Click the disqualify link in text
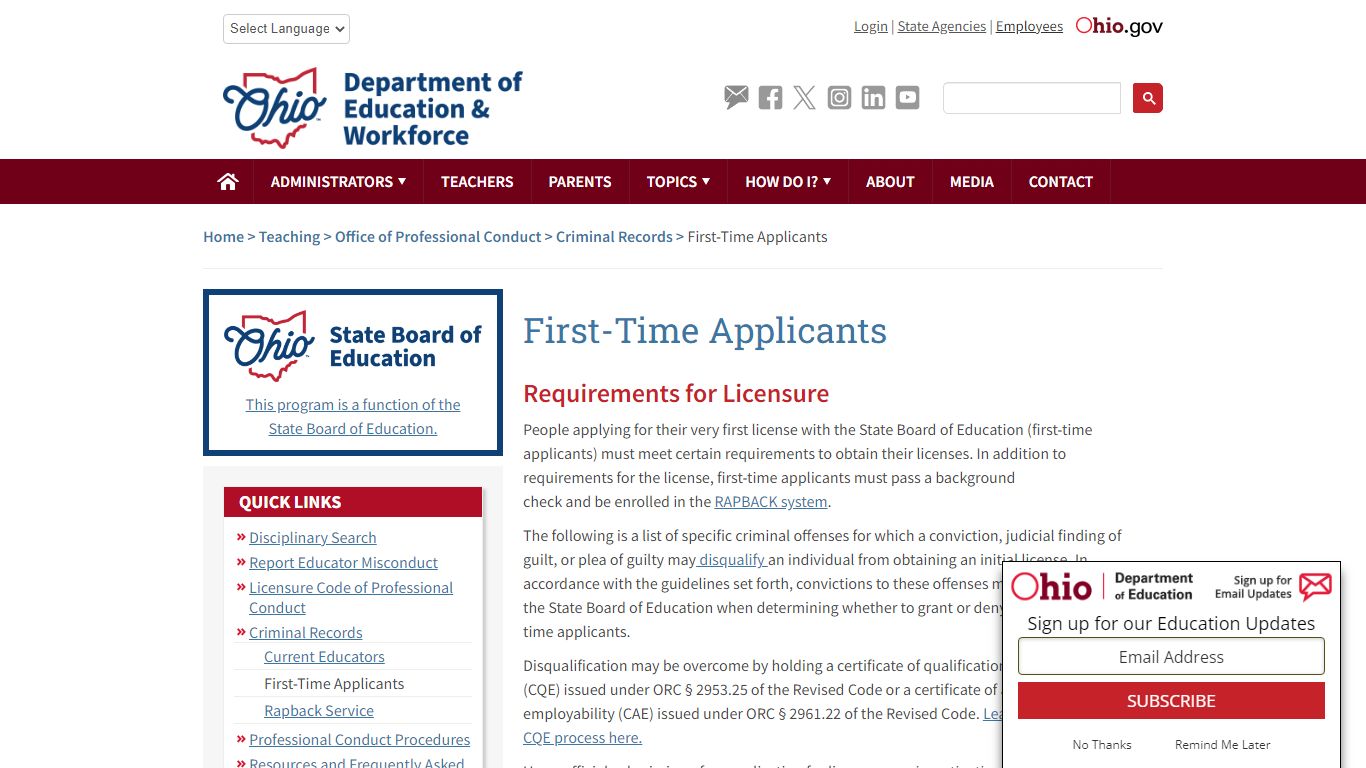This screenshot has width=1366, height=768. pyautogui.click(x=731, y=560)
